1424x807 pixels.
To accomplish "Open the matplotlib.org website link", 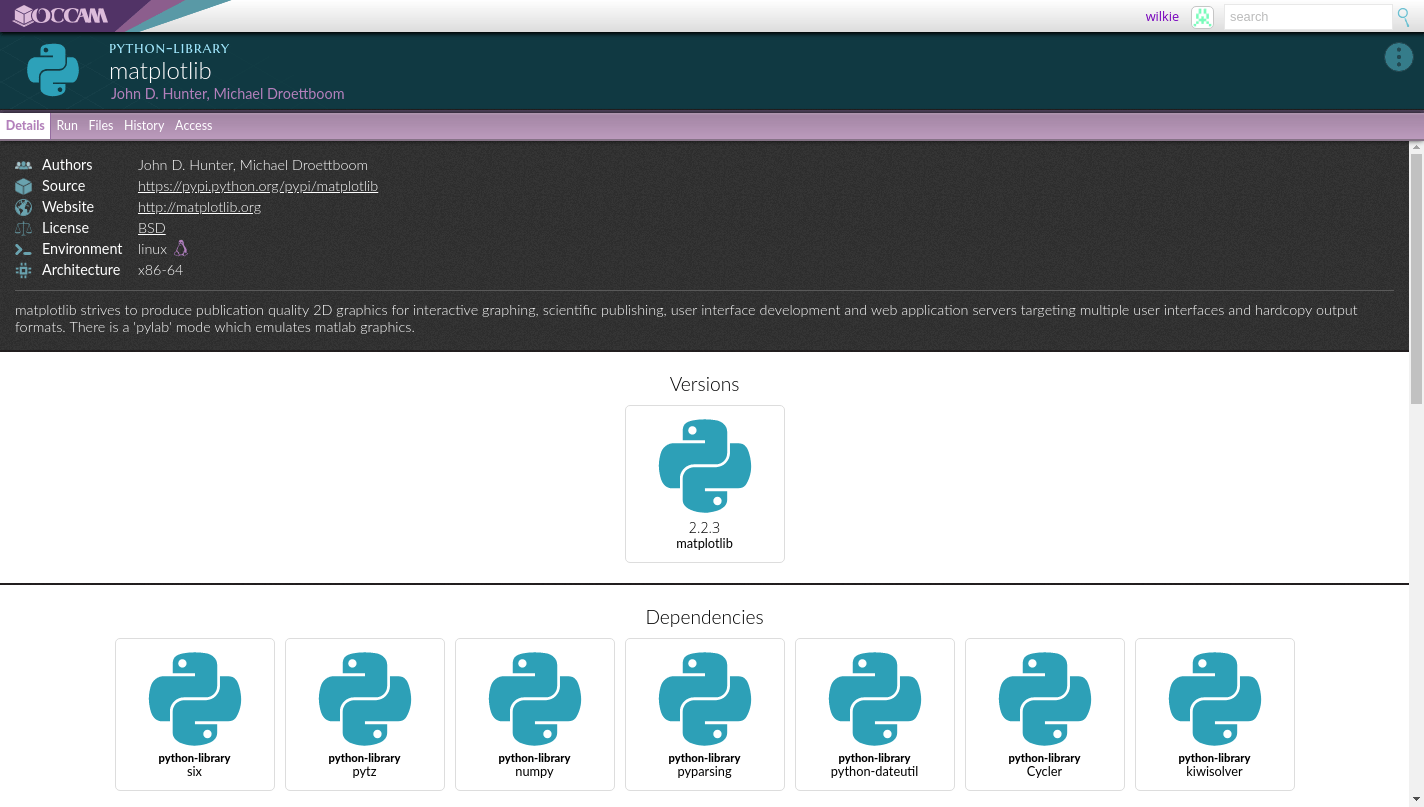I will tap(199, 207).
